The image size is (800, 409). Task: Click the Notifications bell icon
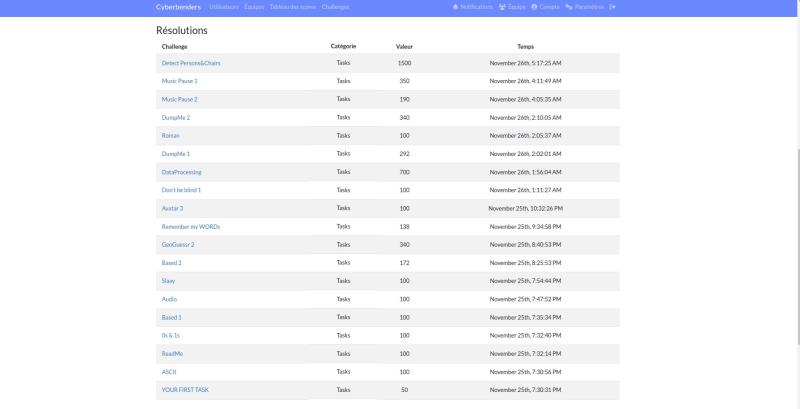(455, 7)
